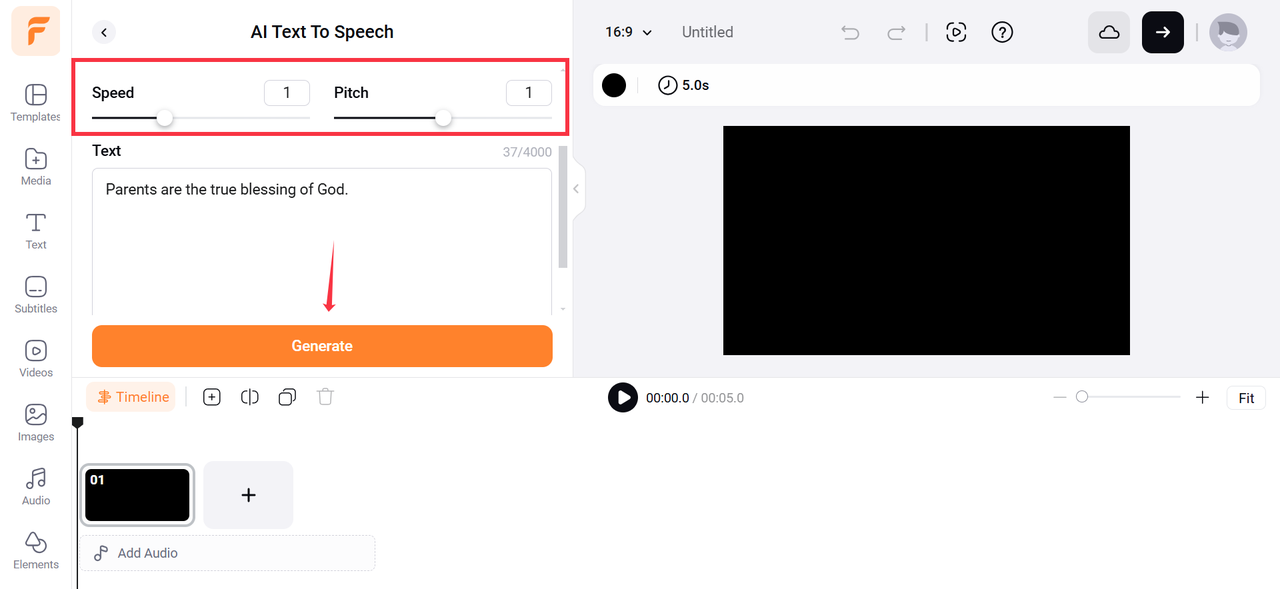Image resolution: width=1280 pixels, height=589 pixels.
Task: Click the black video canvas
Action: pos(926,240)
